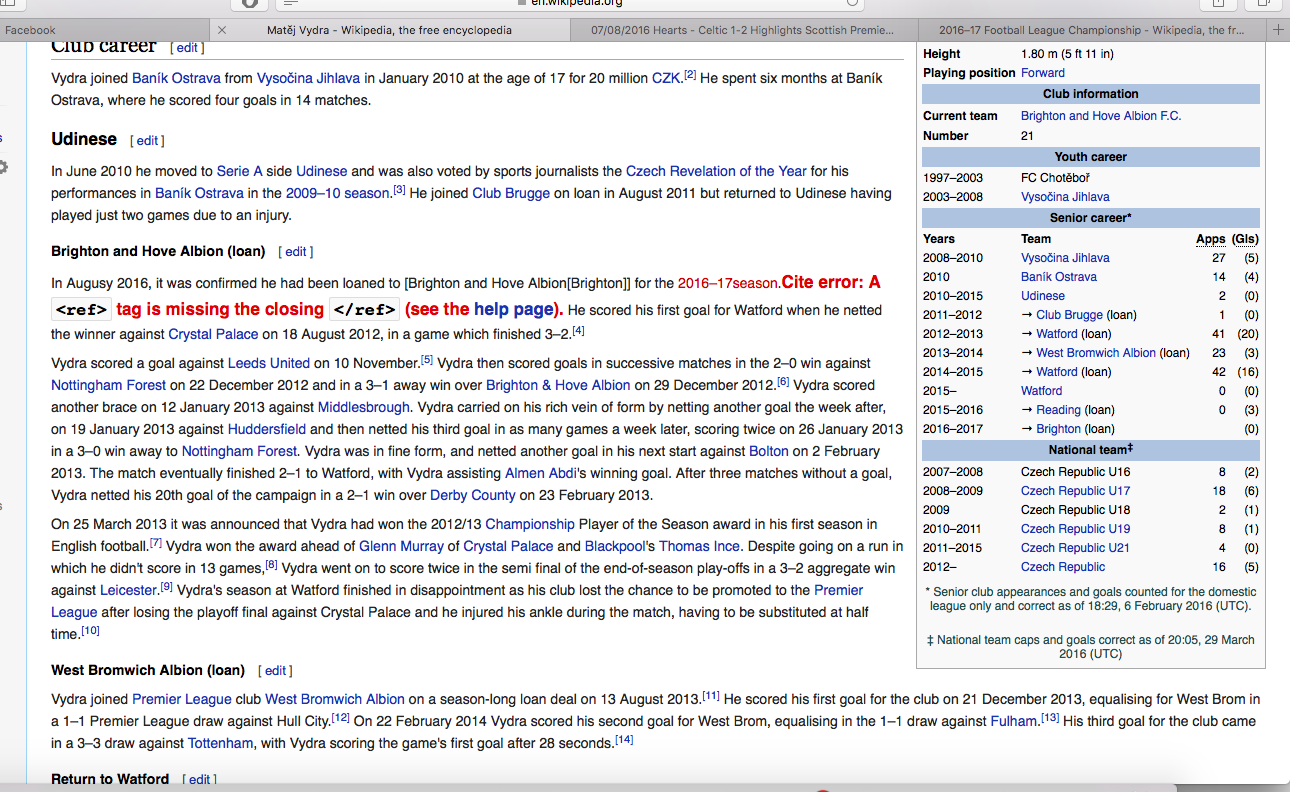Viewport: 1290px width, 792px height.
Task: Open Vysočina Jihlava link in youth career row
Action: (1065, 197)
